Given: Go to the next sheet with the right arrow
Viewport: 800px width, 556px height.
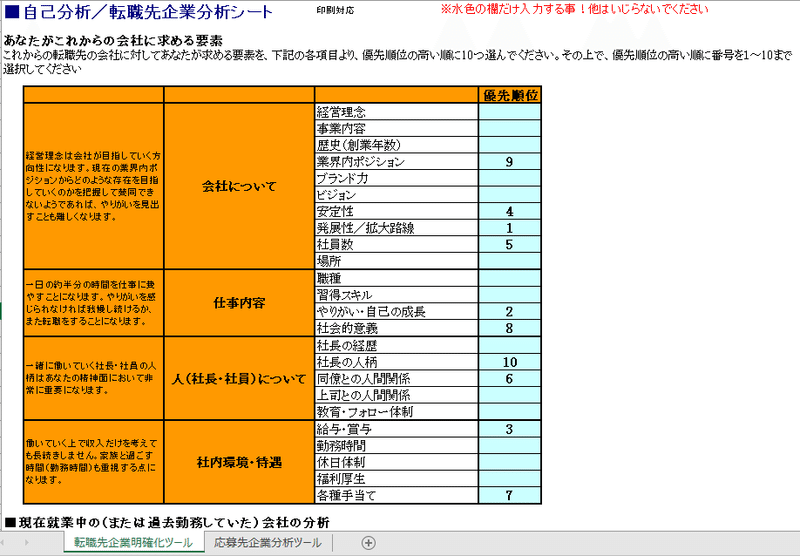Looking at the screenshot, I should [27, 542].
